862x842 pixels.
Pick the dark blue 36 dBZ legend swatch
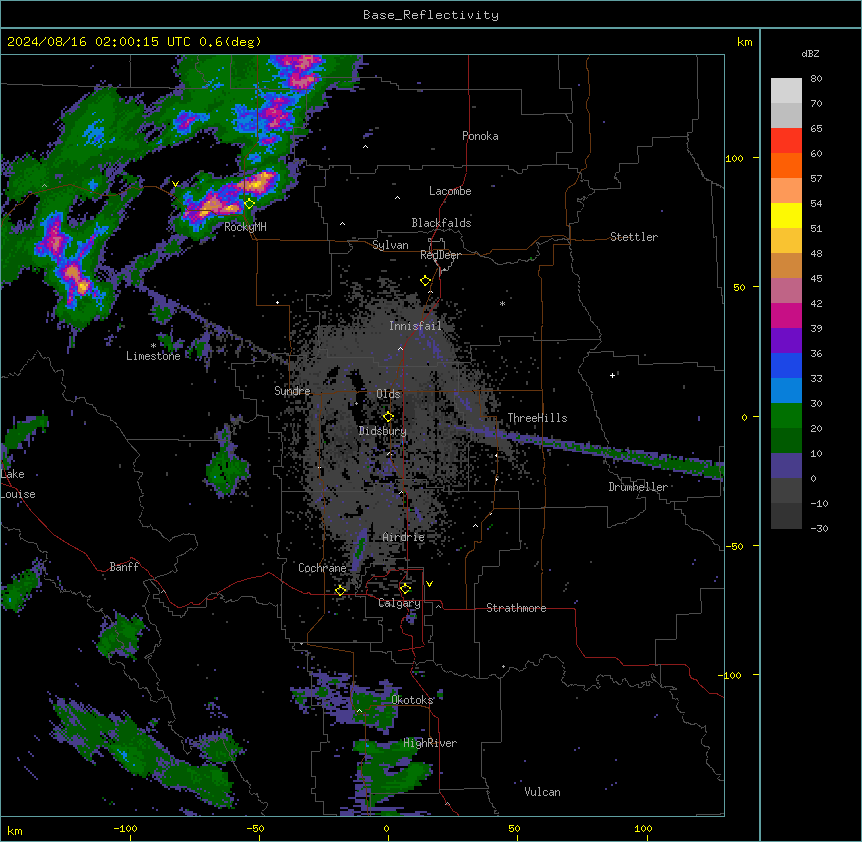(786, 365)
